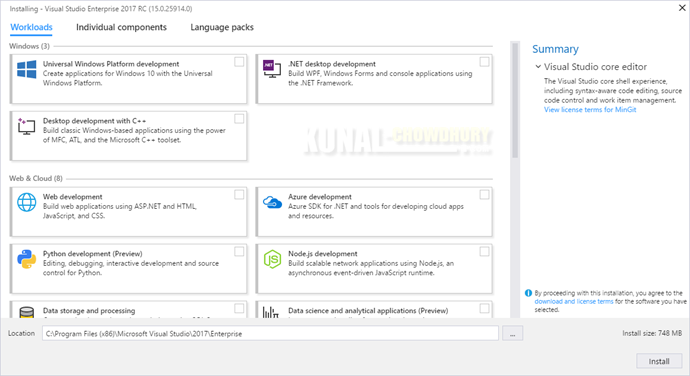Open View license terms for MinGit link
This screenshot has height=376, width=690.
[590, 110]
